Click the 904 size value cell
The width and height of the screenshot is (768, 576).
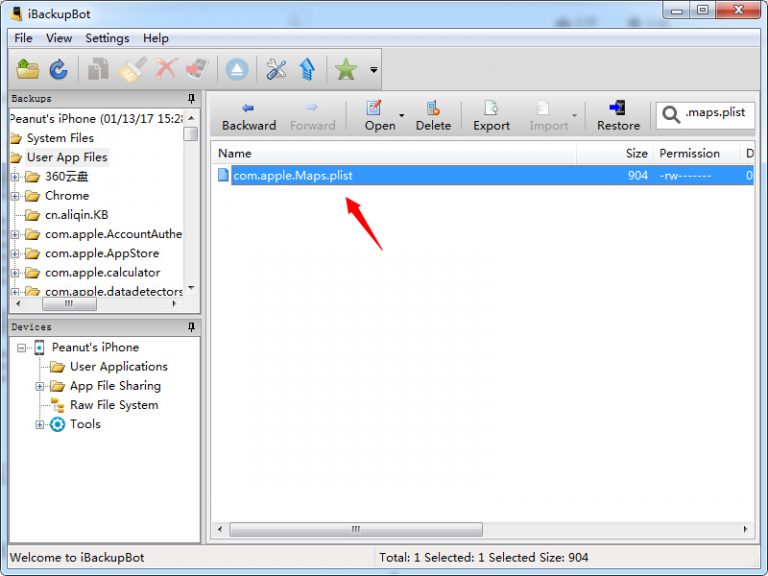638,175
